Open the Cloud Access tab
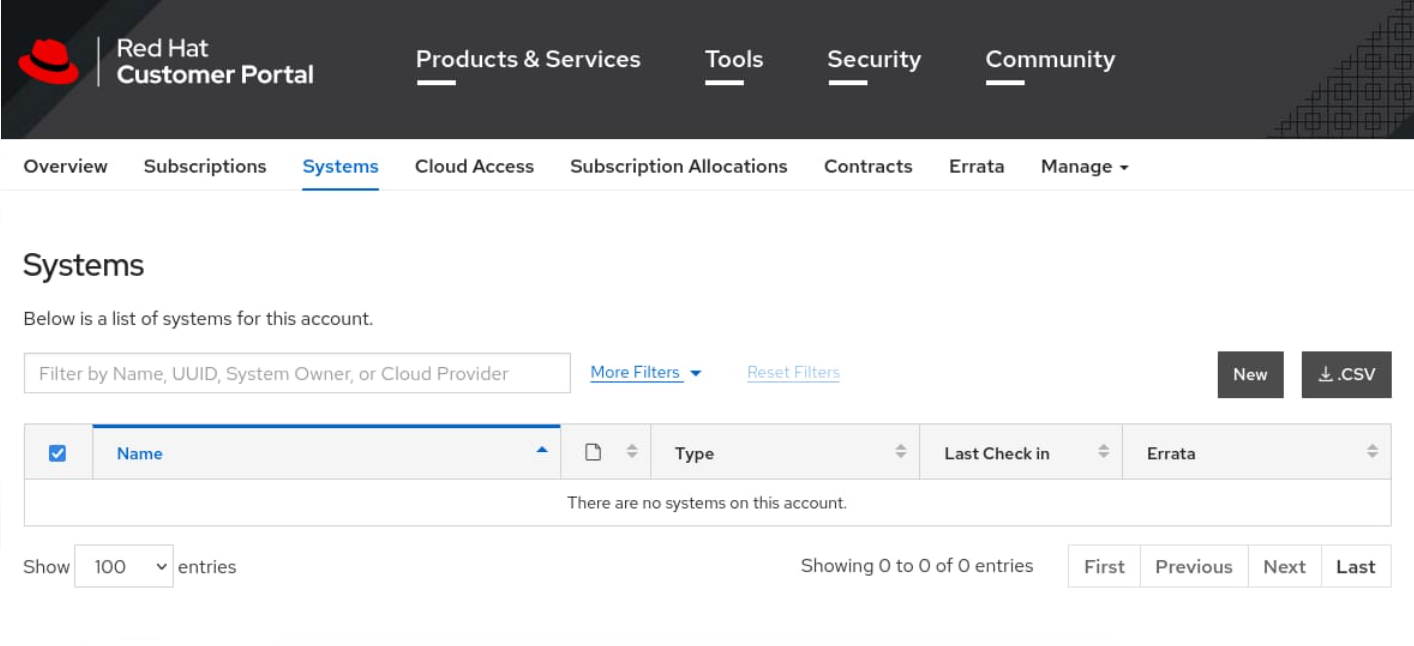Image resolution: width=1414 pixels, height=646 pixels. [474, 166]
